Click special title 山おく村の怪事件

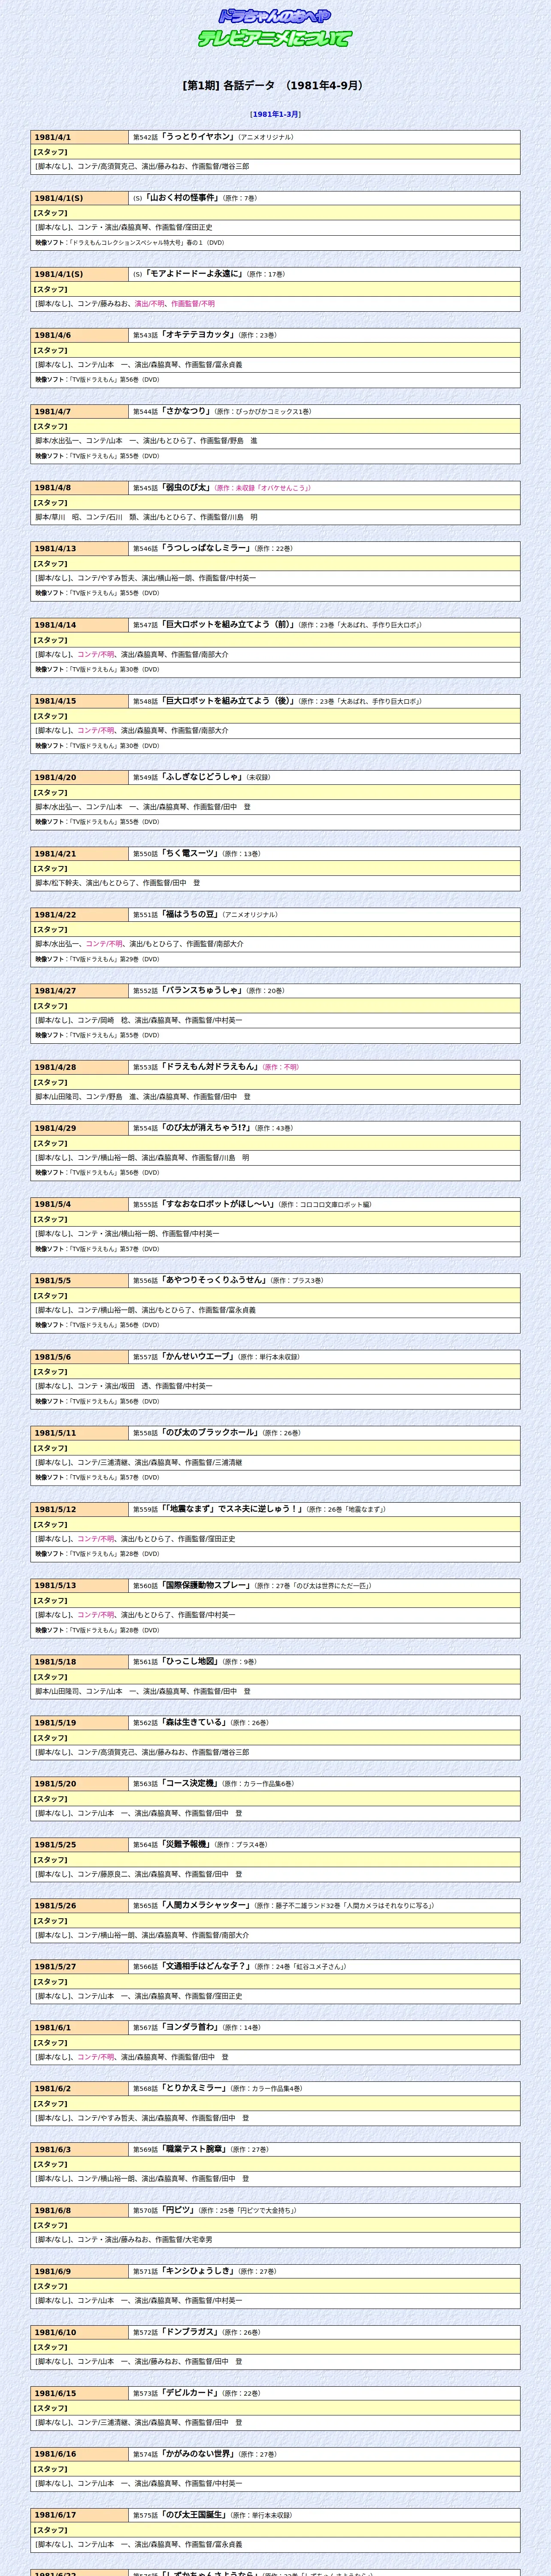click(x=182, y=198)
